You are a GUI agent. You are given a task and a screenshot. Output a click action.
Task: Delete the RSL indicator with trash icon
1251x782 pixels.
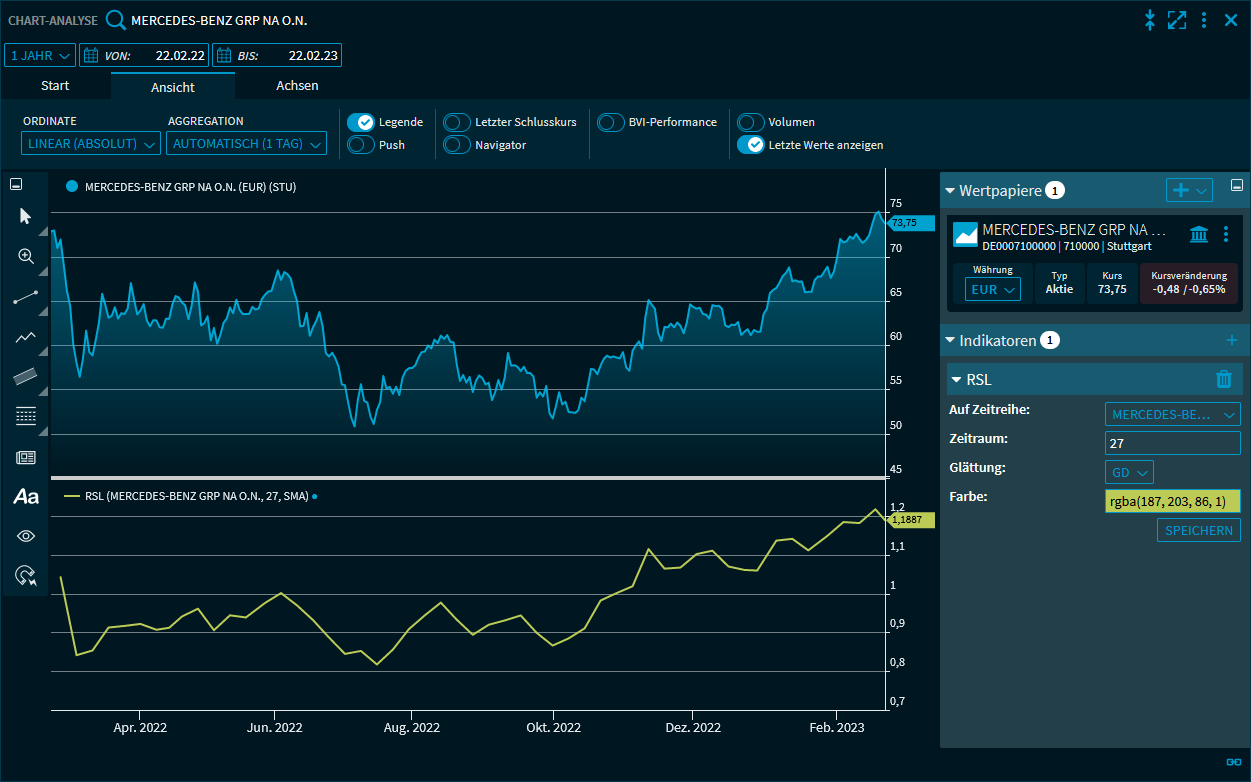point(1224,379)
